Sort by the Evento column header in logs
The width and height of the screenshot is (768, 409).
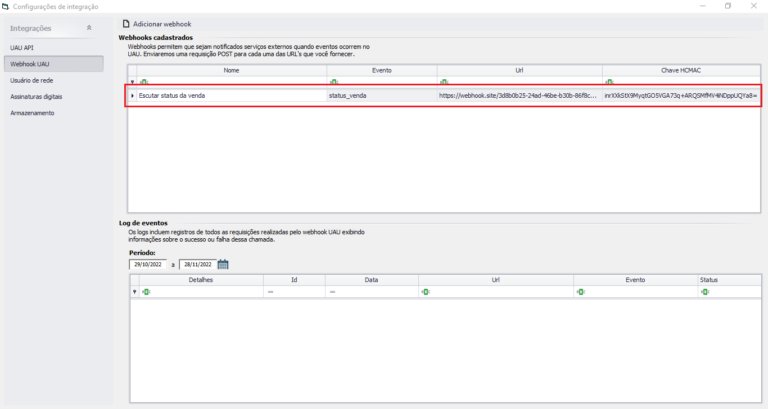[635, 281]
